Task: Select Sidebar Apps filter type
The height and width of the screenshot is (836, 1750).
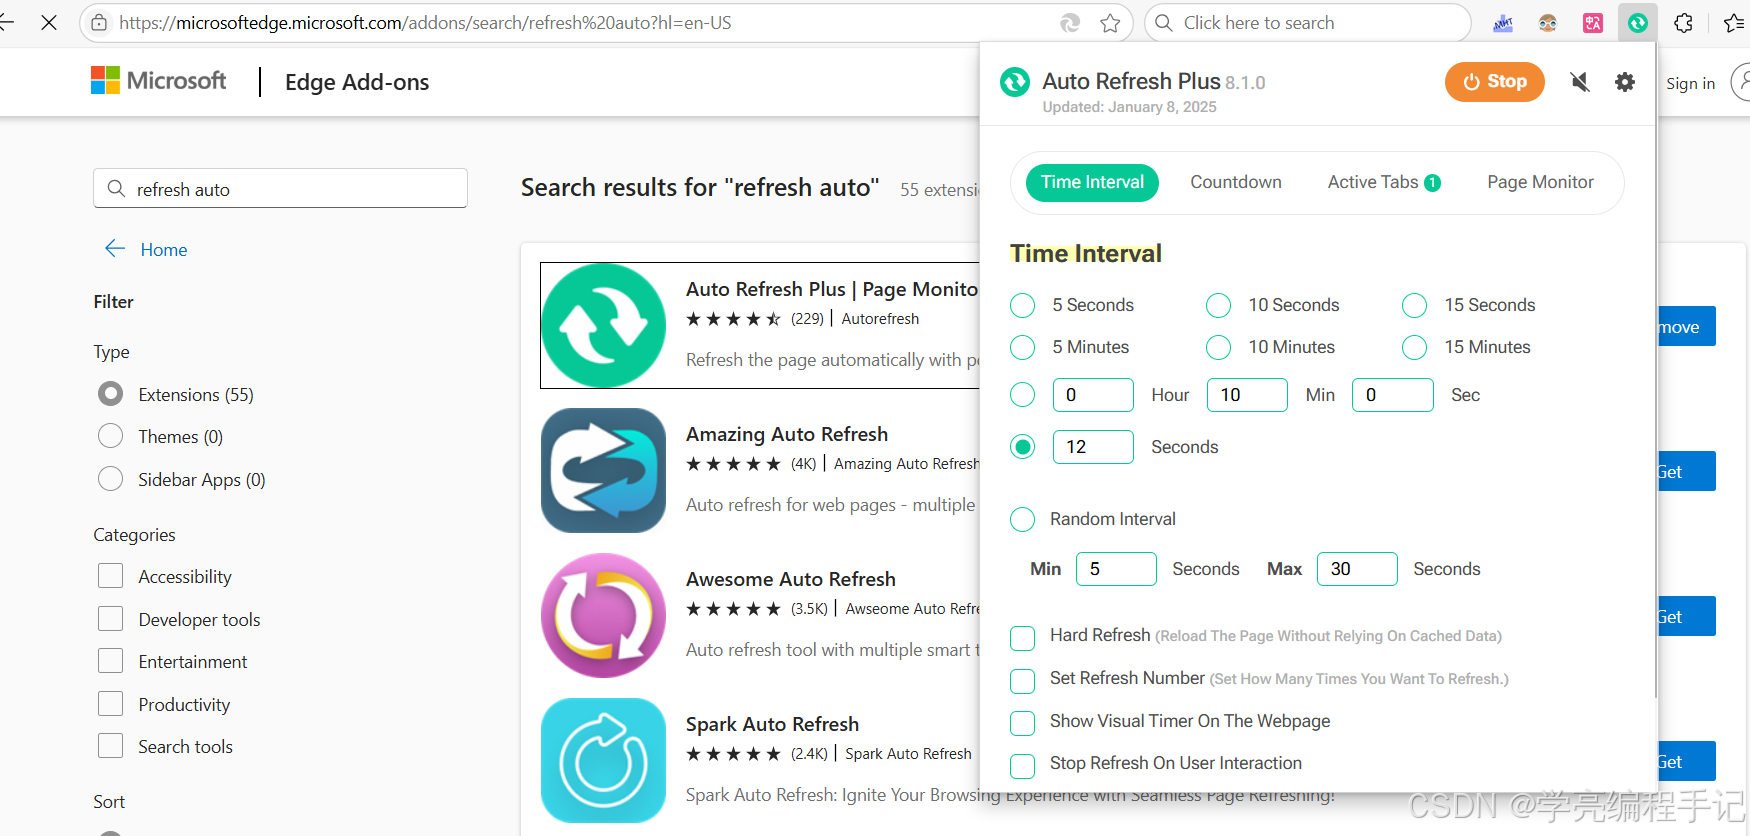Action: [x=111, y=479]
